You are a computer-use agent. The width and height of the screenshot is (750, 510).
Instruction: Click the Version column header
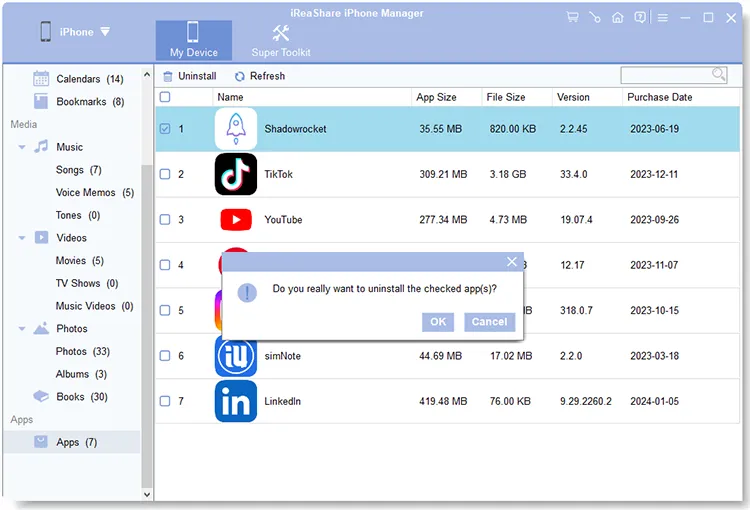(x=573, y=97)
